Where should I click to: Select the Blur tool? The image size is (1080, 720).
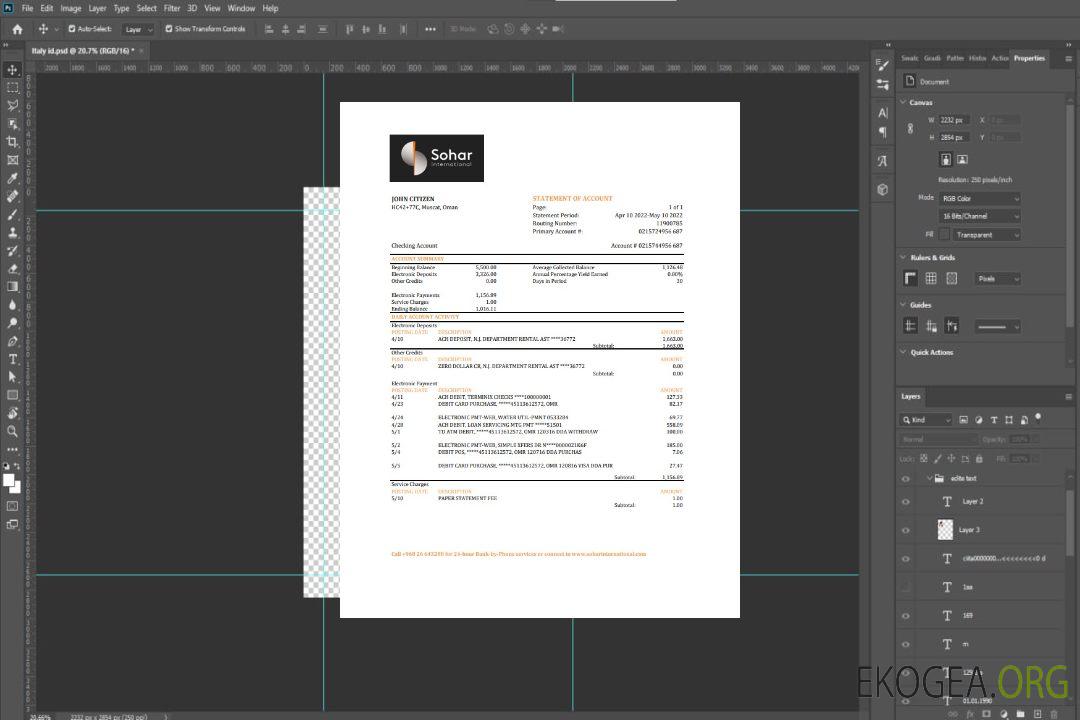12,305
